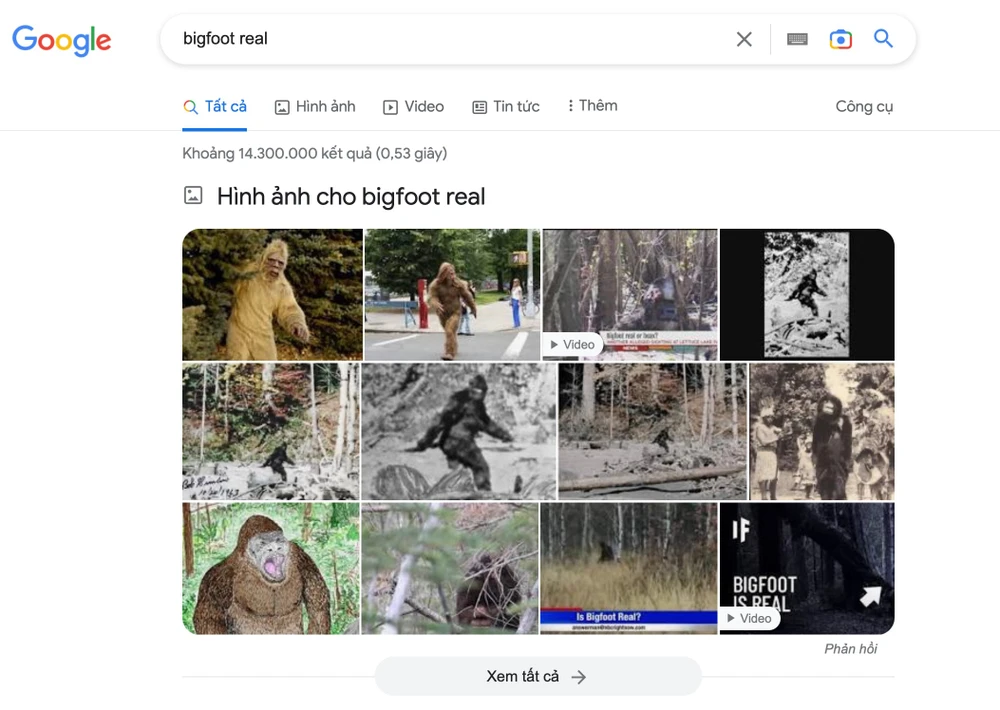The width and height of the screenshot is (1000, 710).
Task: Open the 'Hình ảnh cho bigfoot real' heading link
Action: (351, 196)
